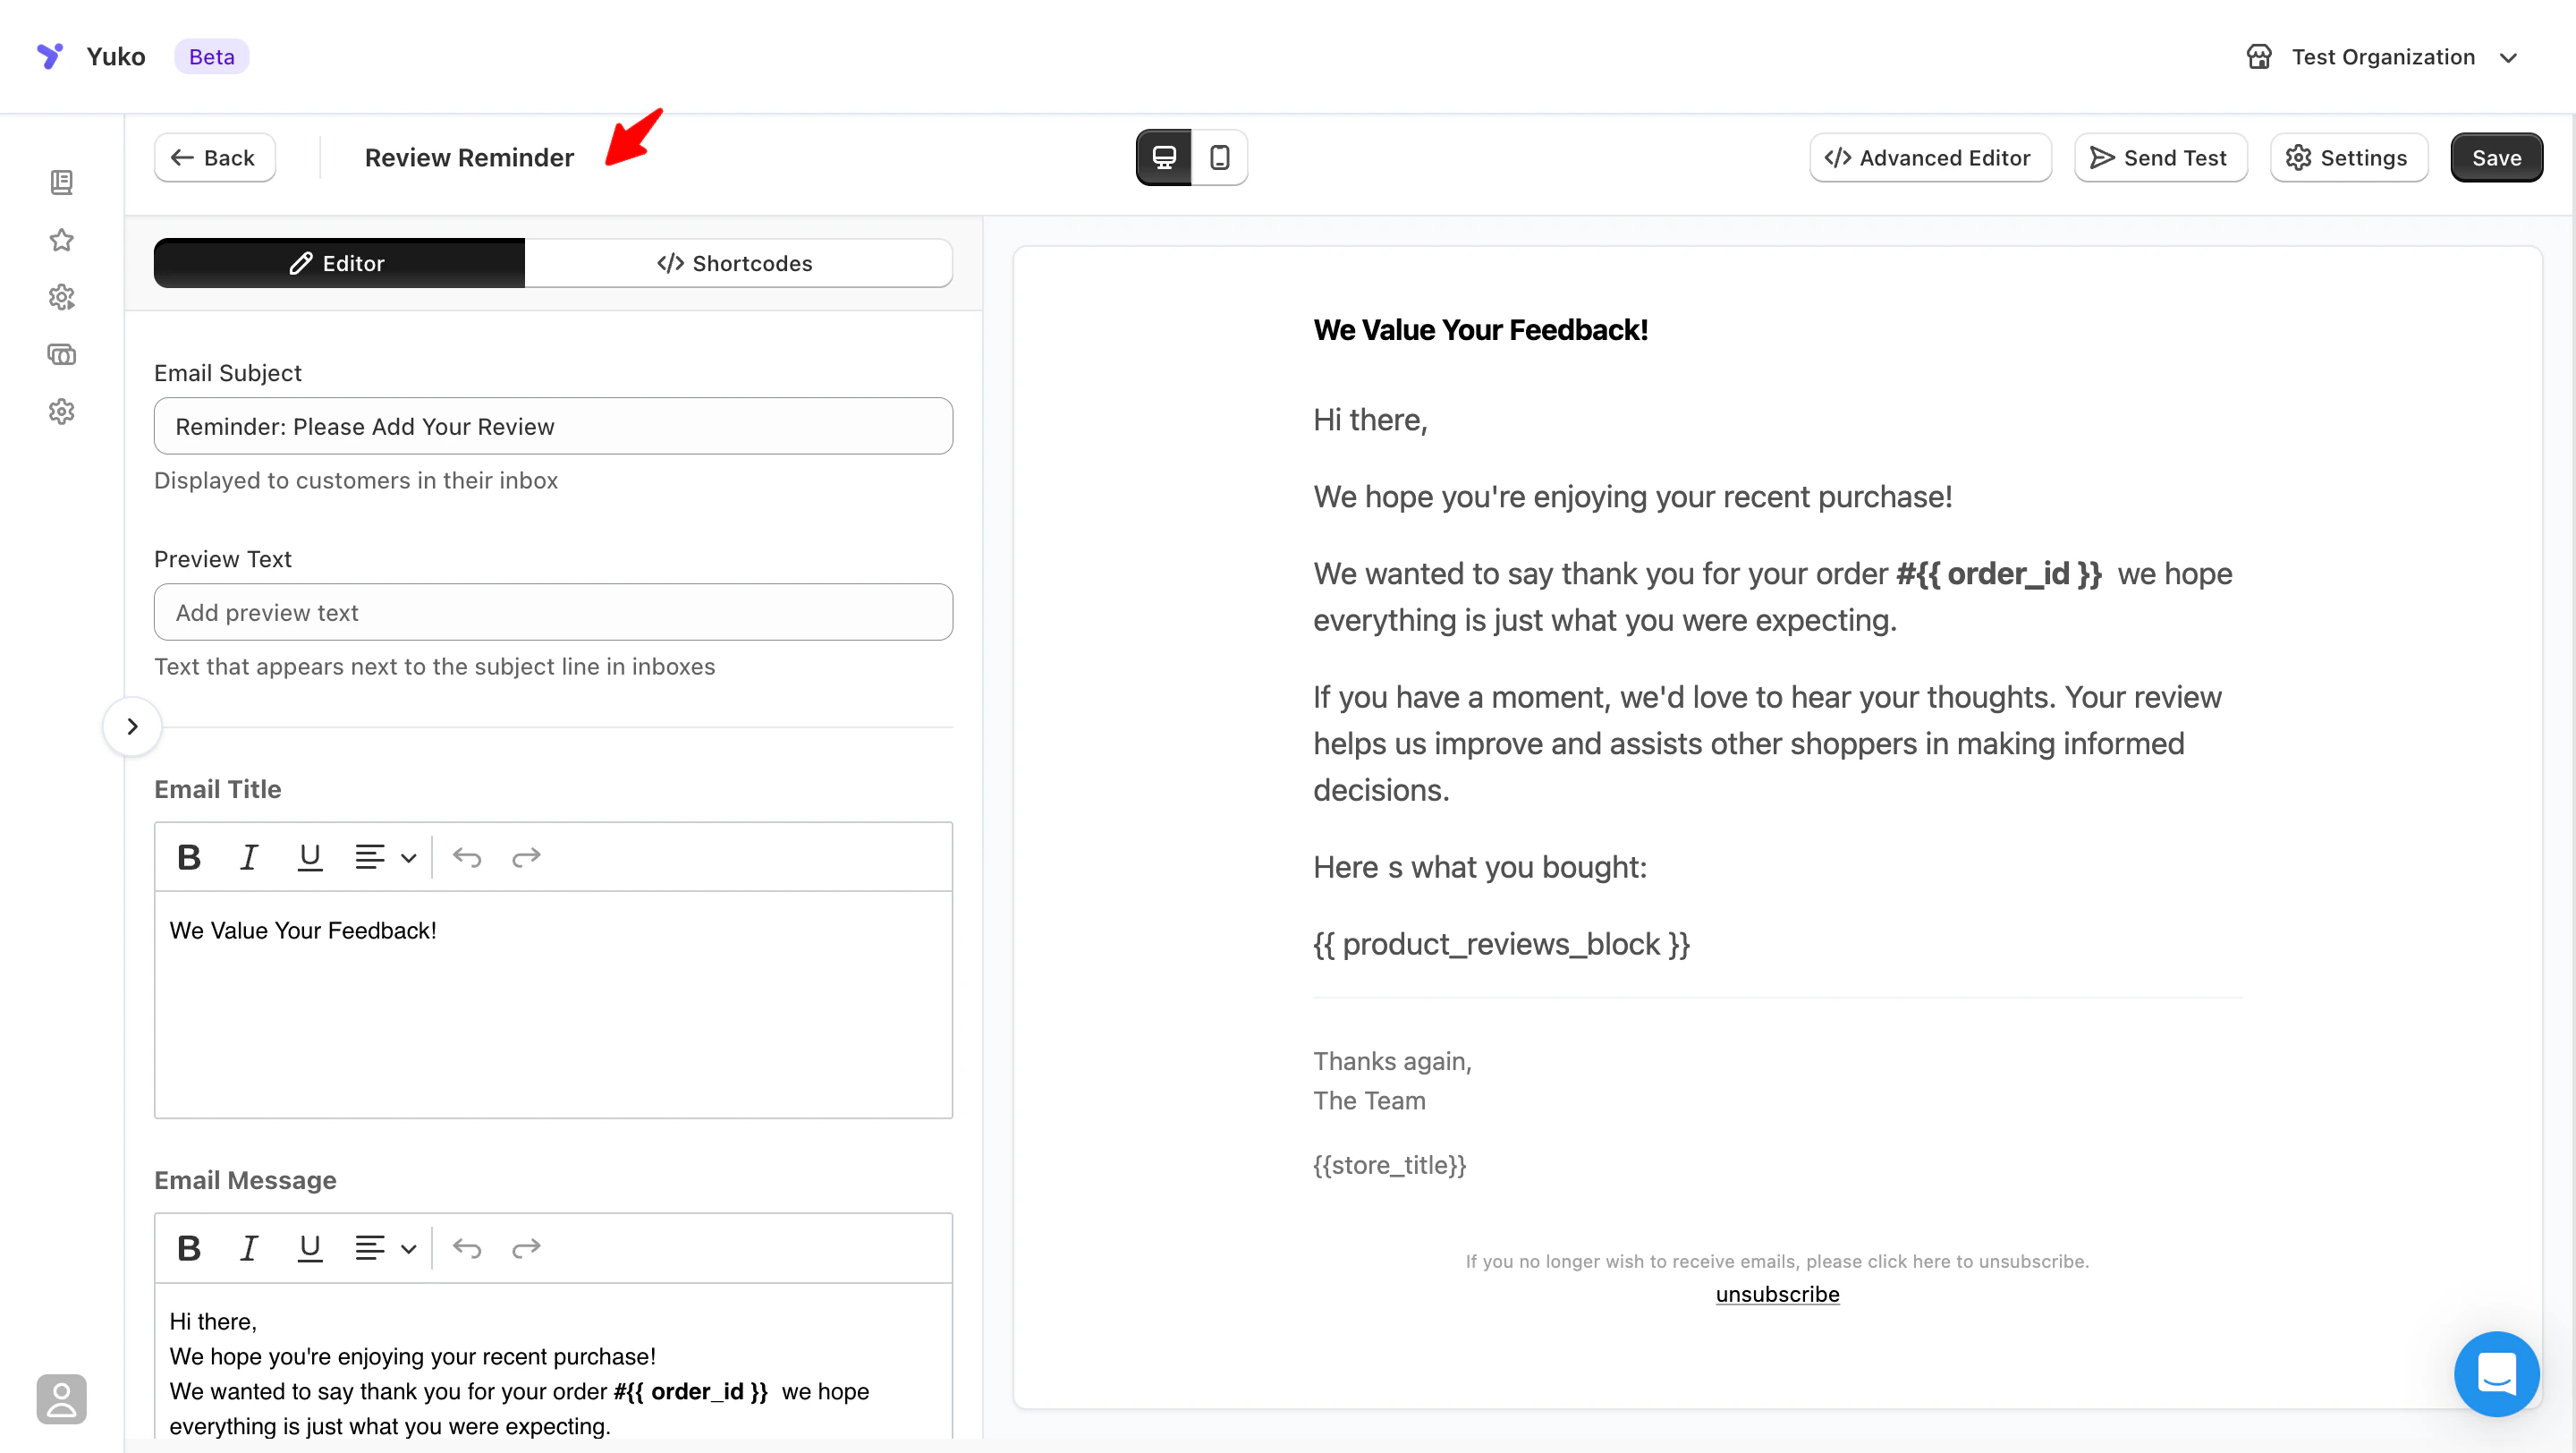The height and width of the screenshot is (1453, 2576).
Task: Click the Underline icon in Email Message toolbar
Action: pos(309,1248)
